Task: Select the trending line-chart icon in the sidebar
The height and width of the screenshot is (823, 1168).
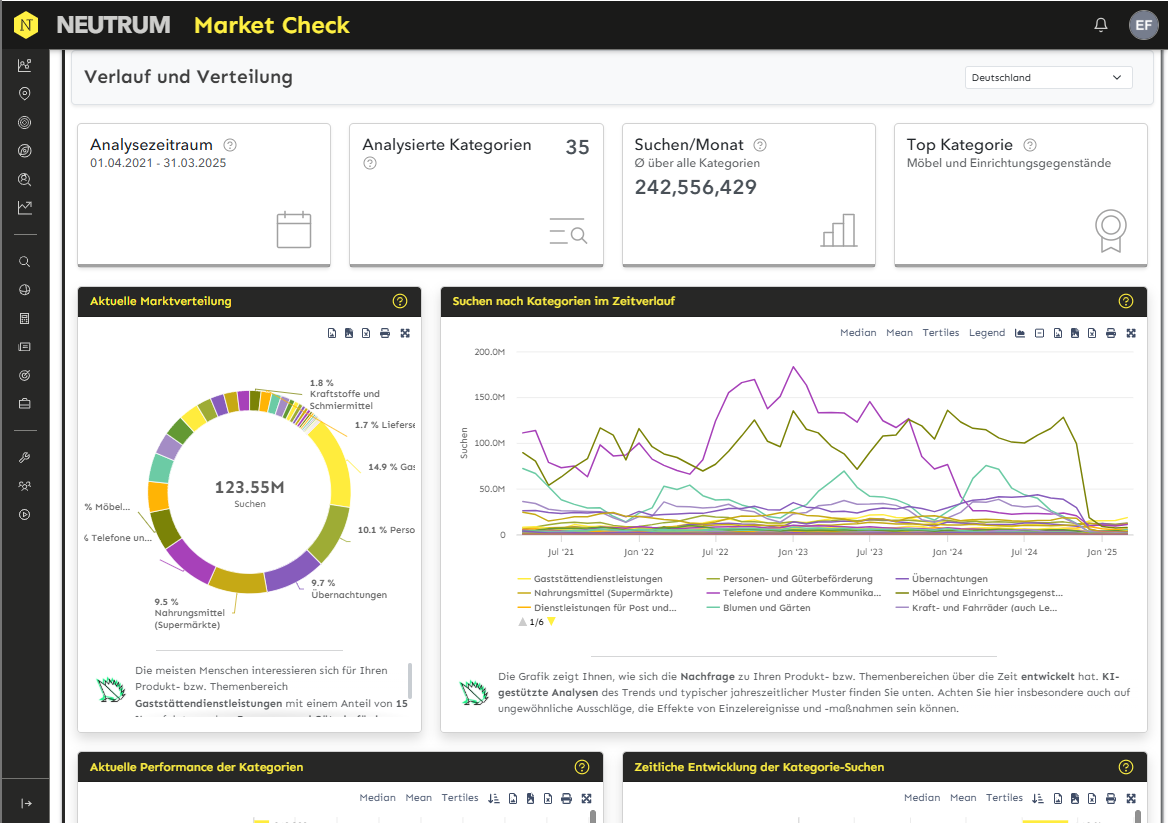Action: [25, 208]
